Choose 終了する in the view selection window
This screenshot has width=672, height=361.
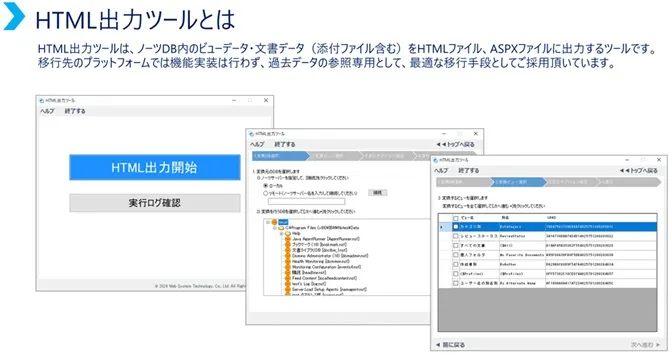click(469, 171)
